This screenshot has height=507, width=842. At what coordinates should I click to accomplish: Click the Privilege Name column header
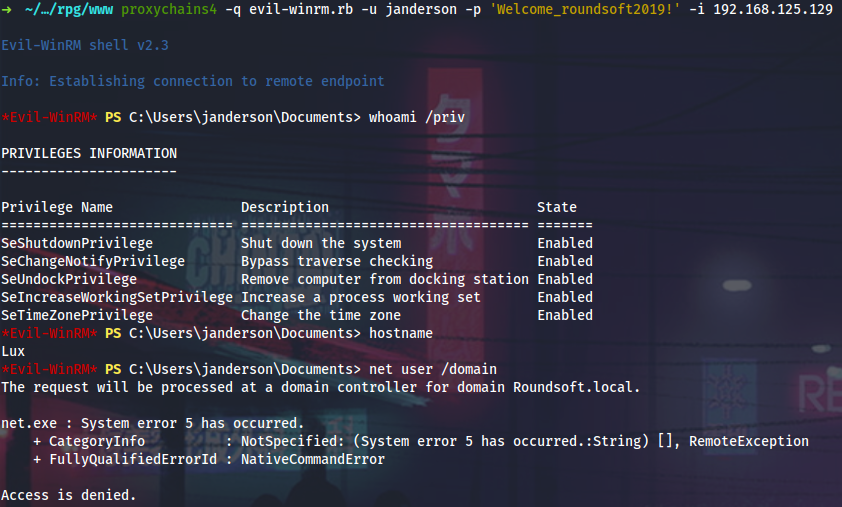pyautogui.click(x=57, y=208)
